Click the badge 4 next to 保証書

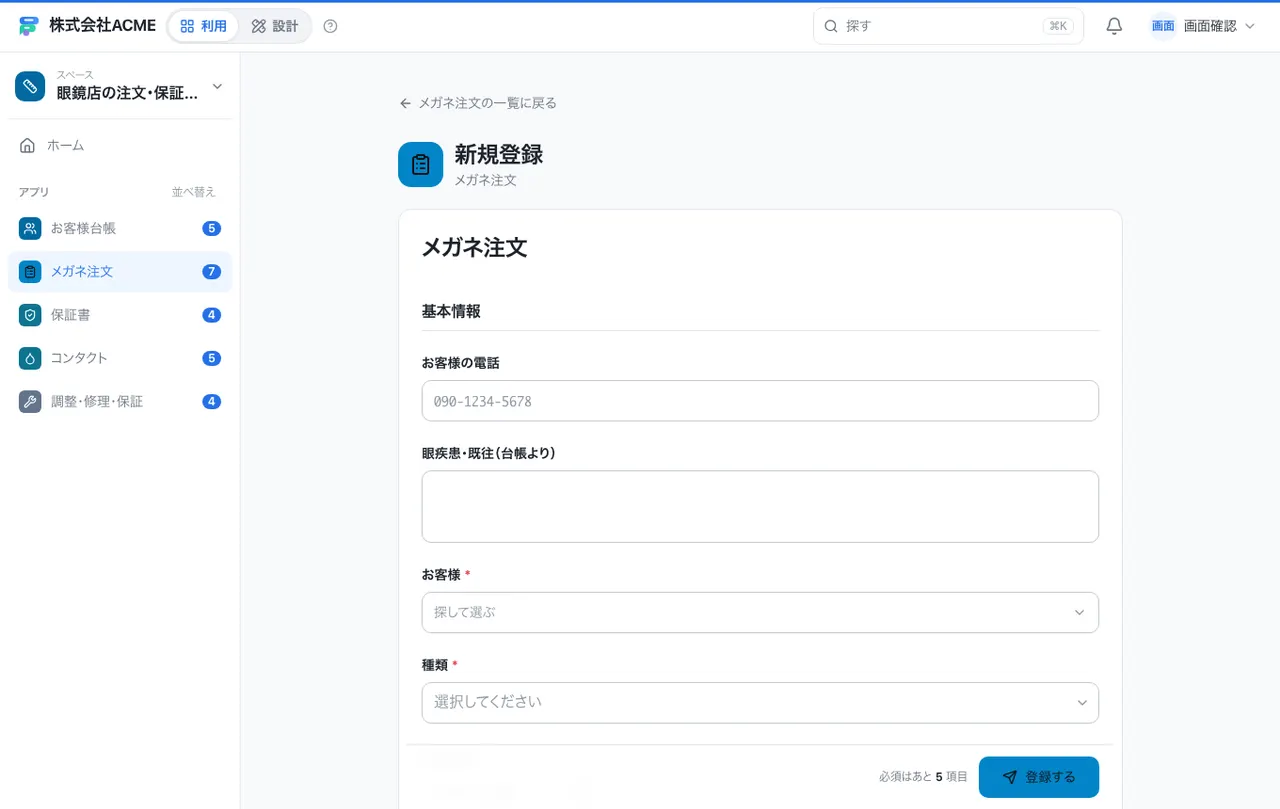pos(211,314)
